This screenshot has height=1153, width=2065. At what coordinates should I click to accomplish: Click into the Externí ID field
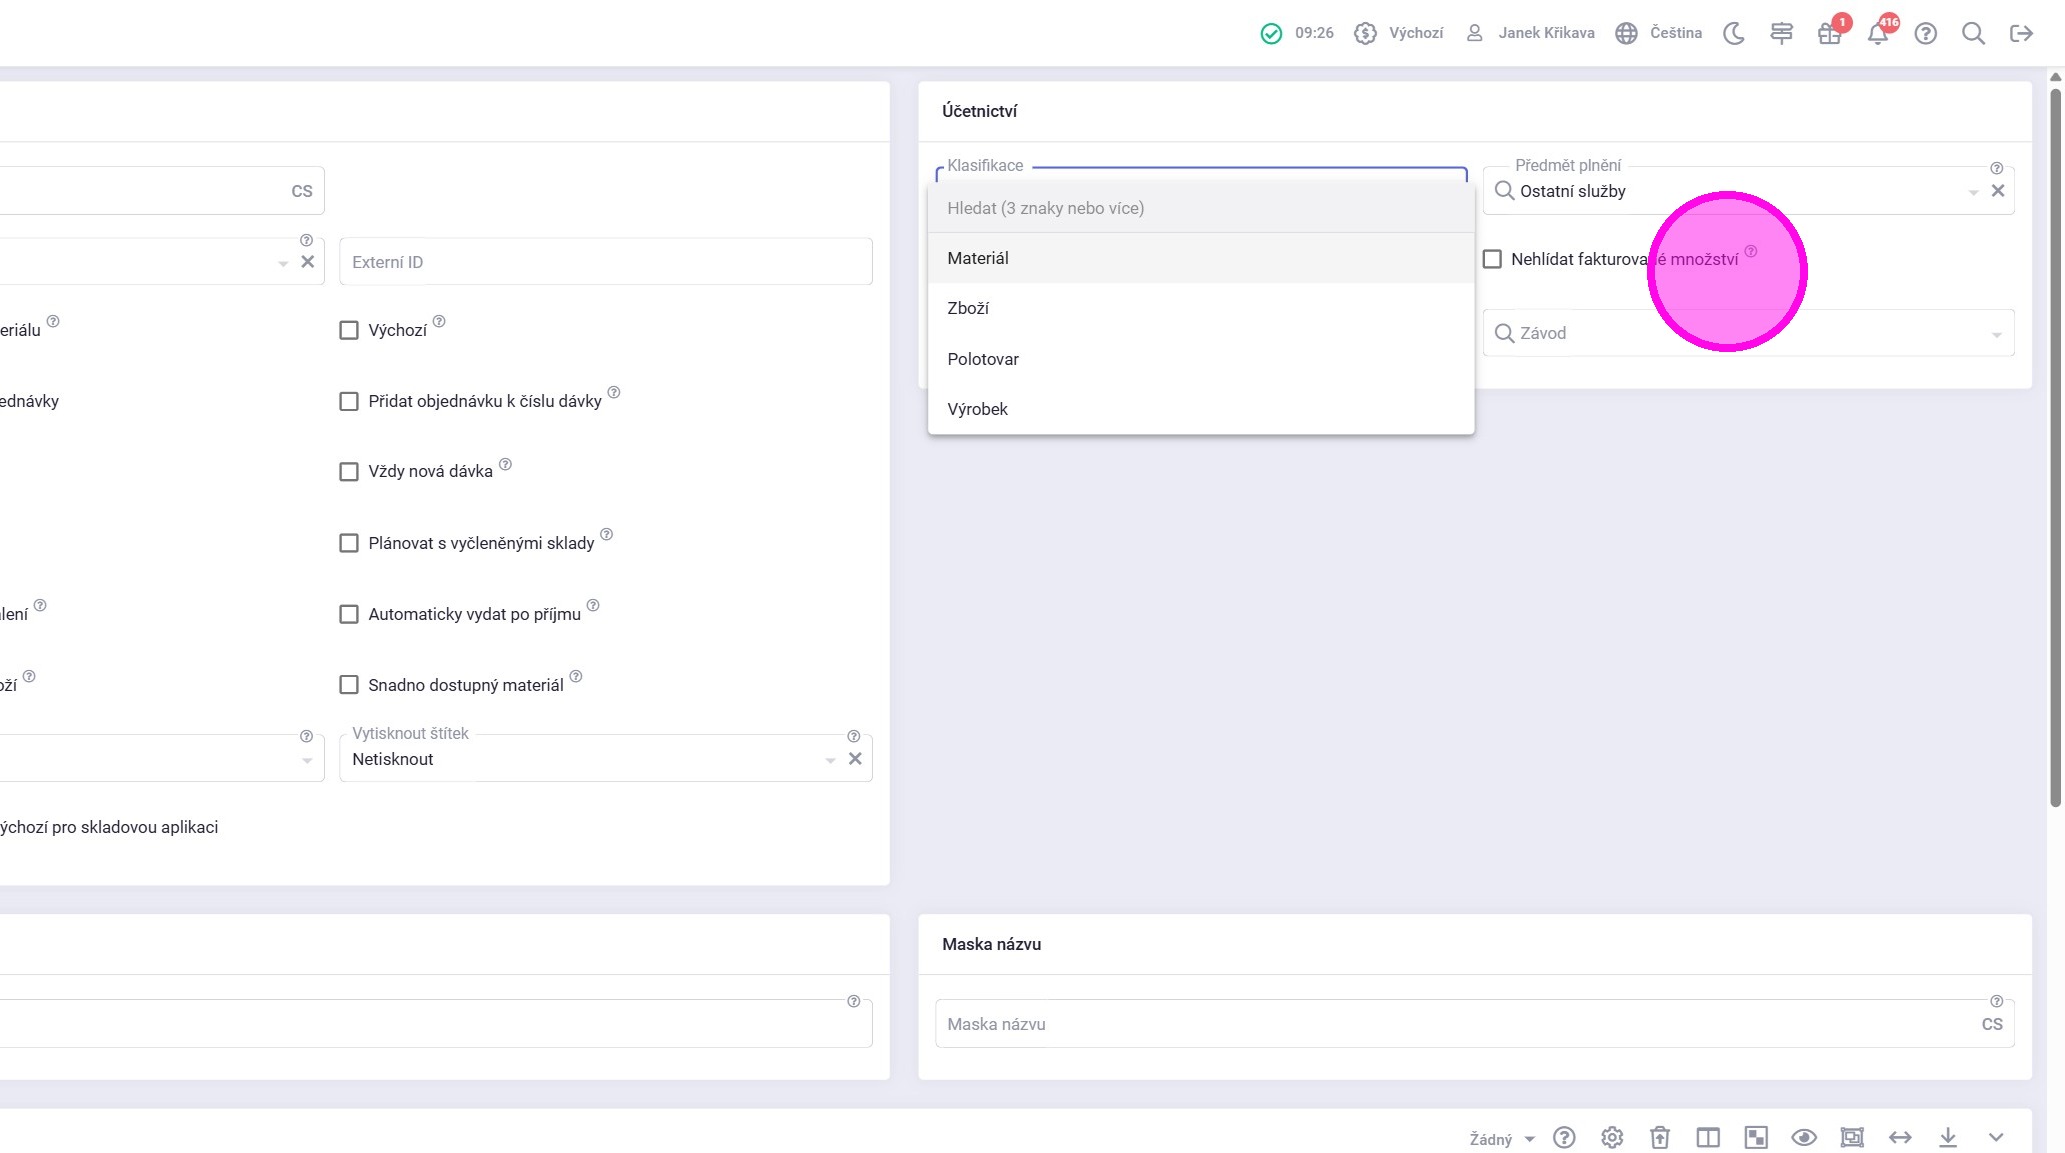(605, 262)
